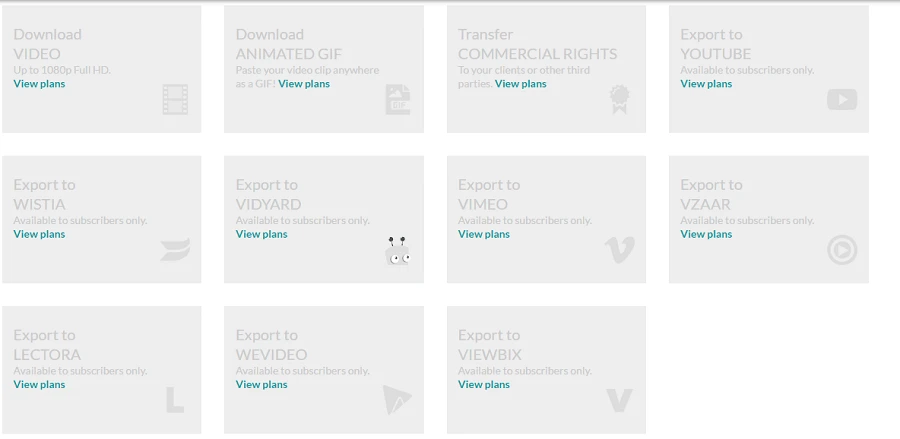Click the Wistia logo icon
This screenshot has height=439, width=900.
[x=175, y=250]
